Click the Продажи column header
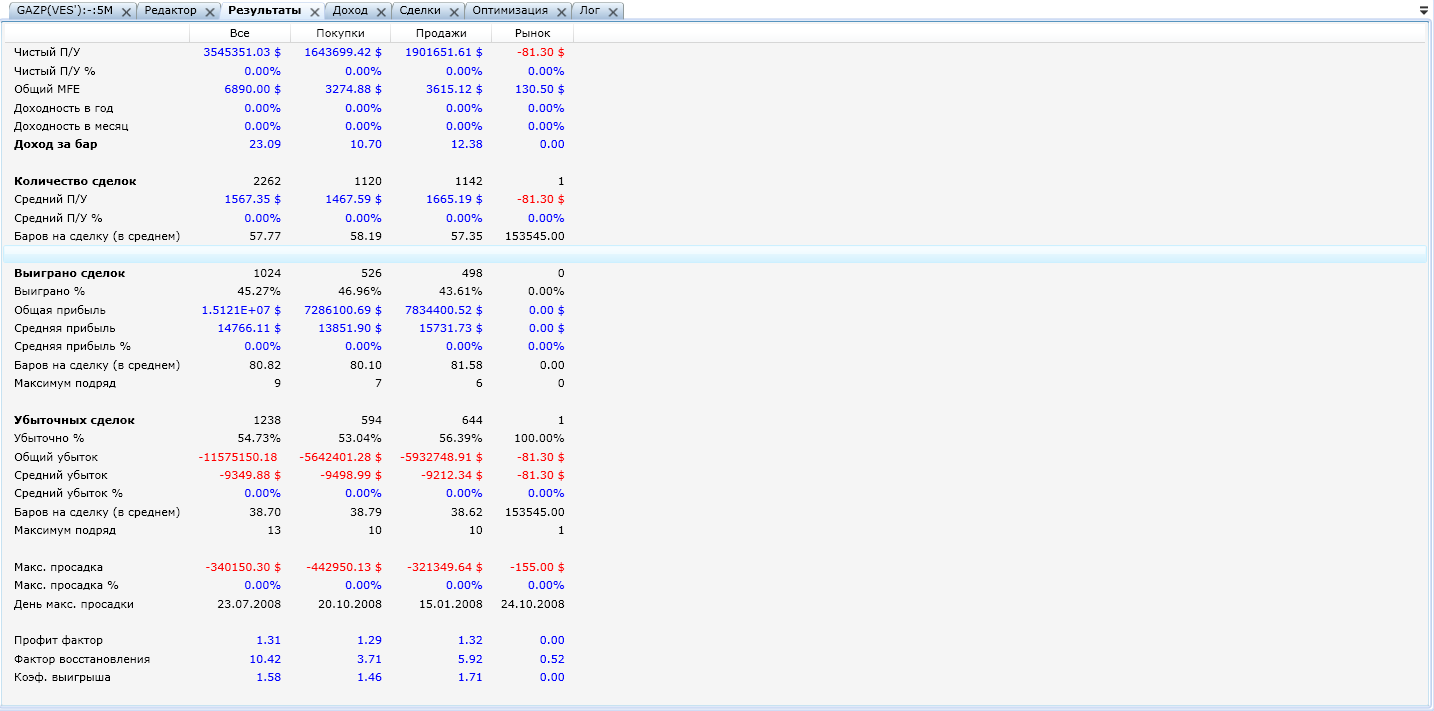This screenshot has width=1434, height=711. [440, 33]
